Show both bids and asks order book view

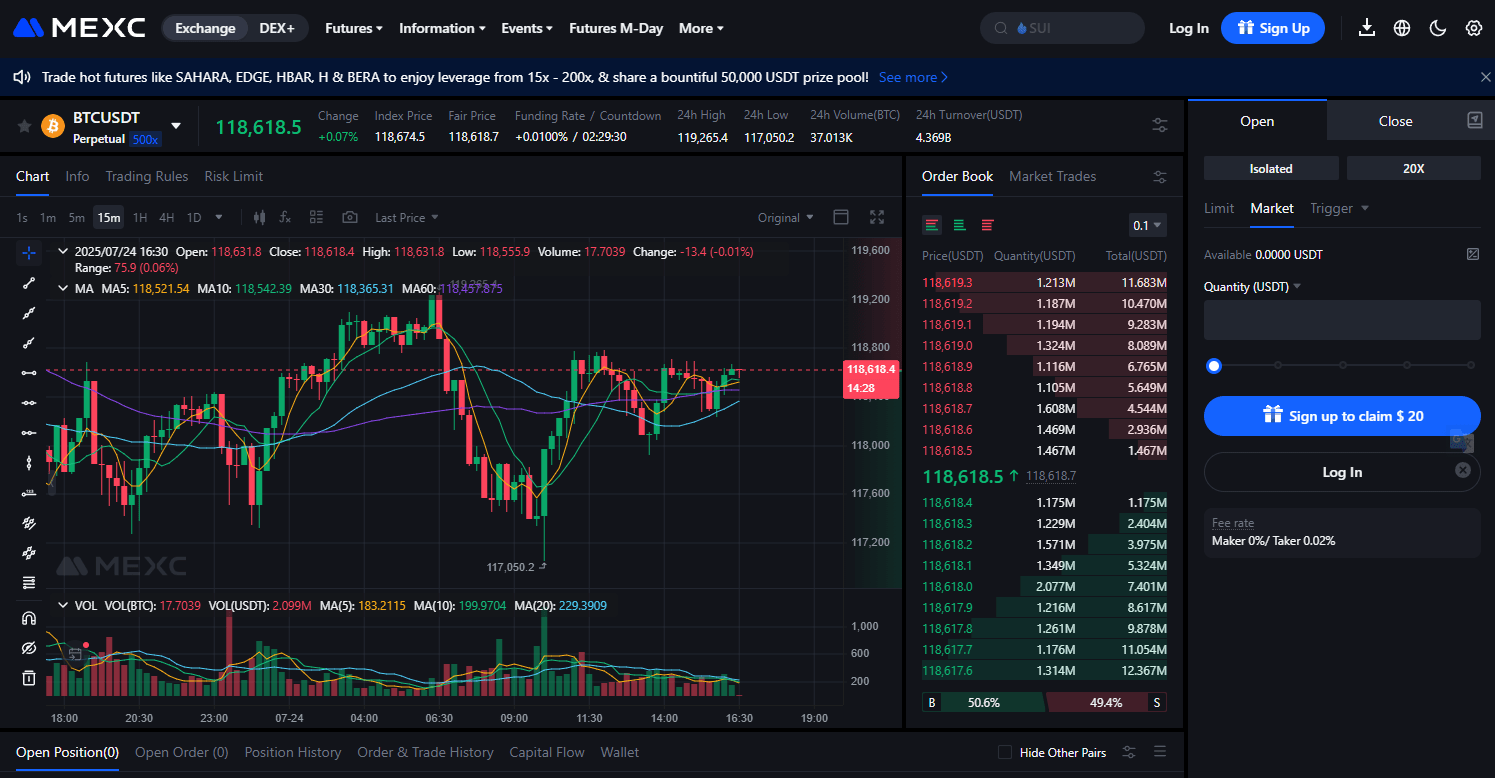[x=932, y=225]
